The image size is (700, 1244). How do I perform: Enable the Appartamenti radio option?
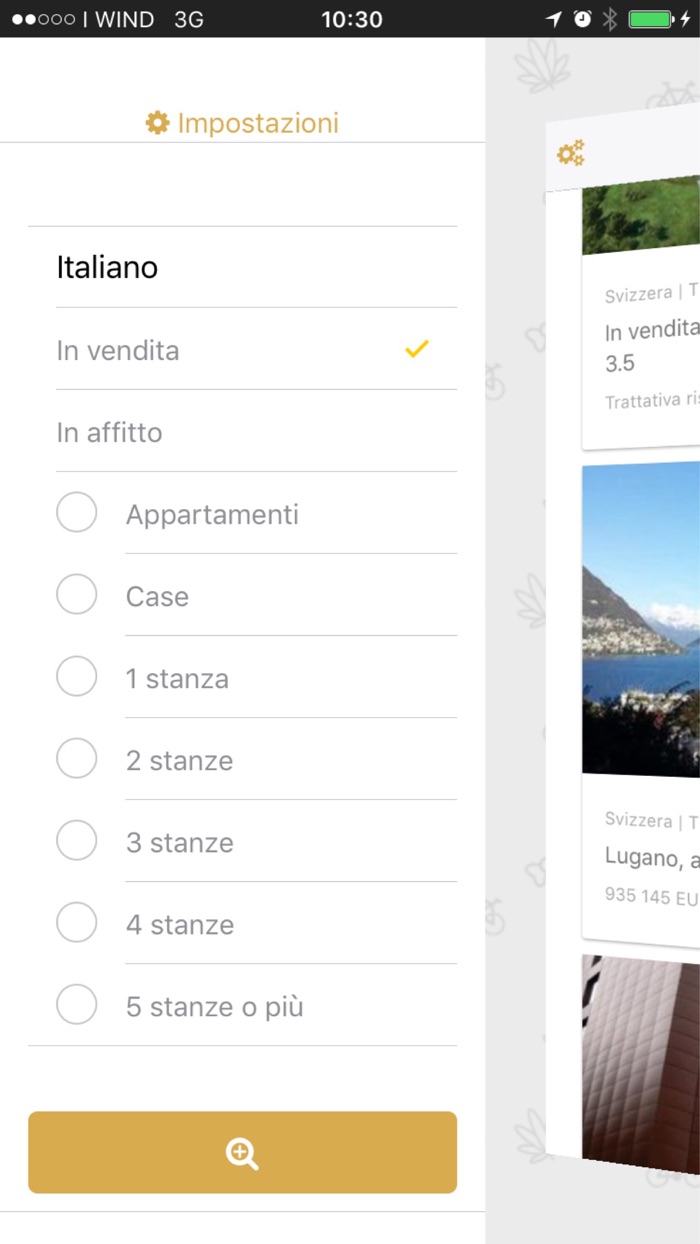[77, 513]
